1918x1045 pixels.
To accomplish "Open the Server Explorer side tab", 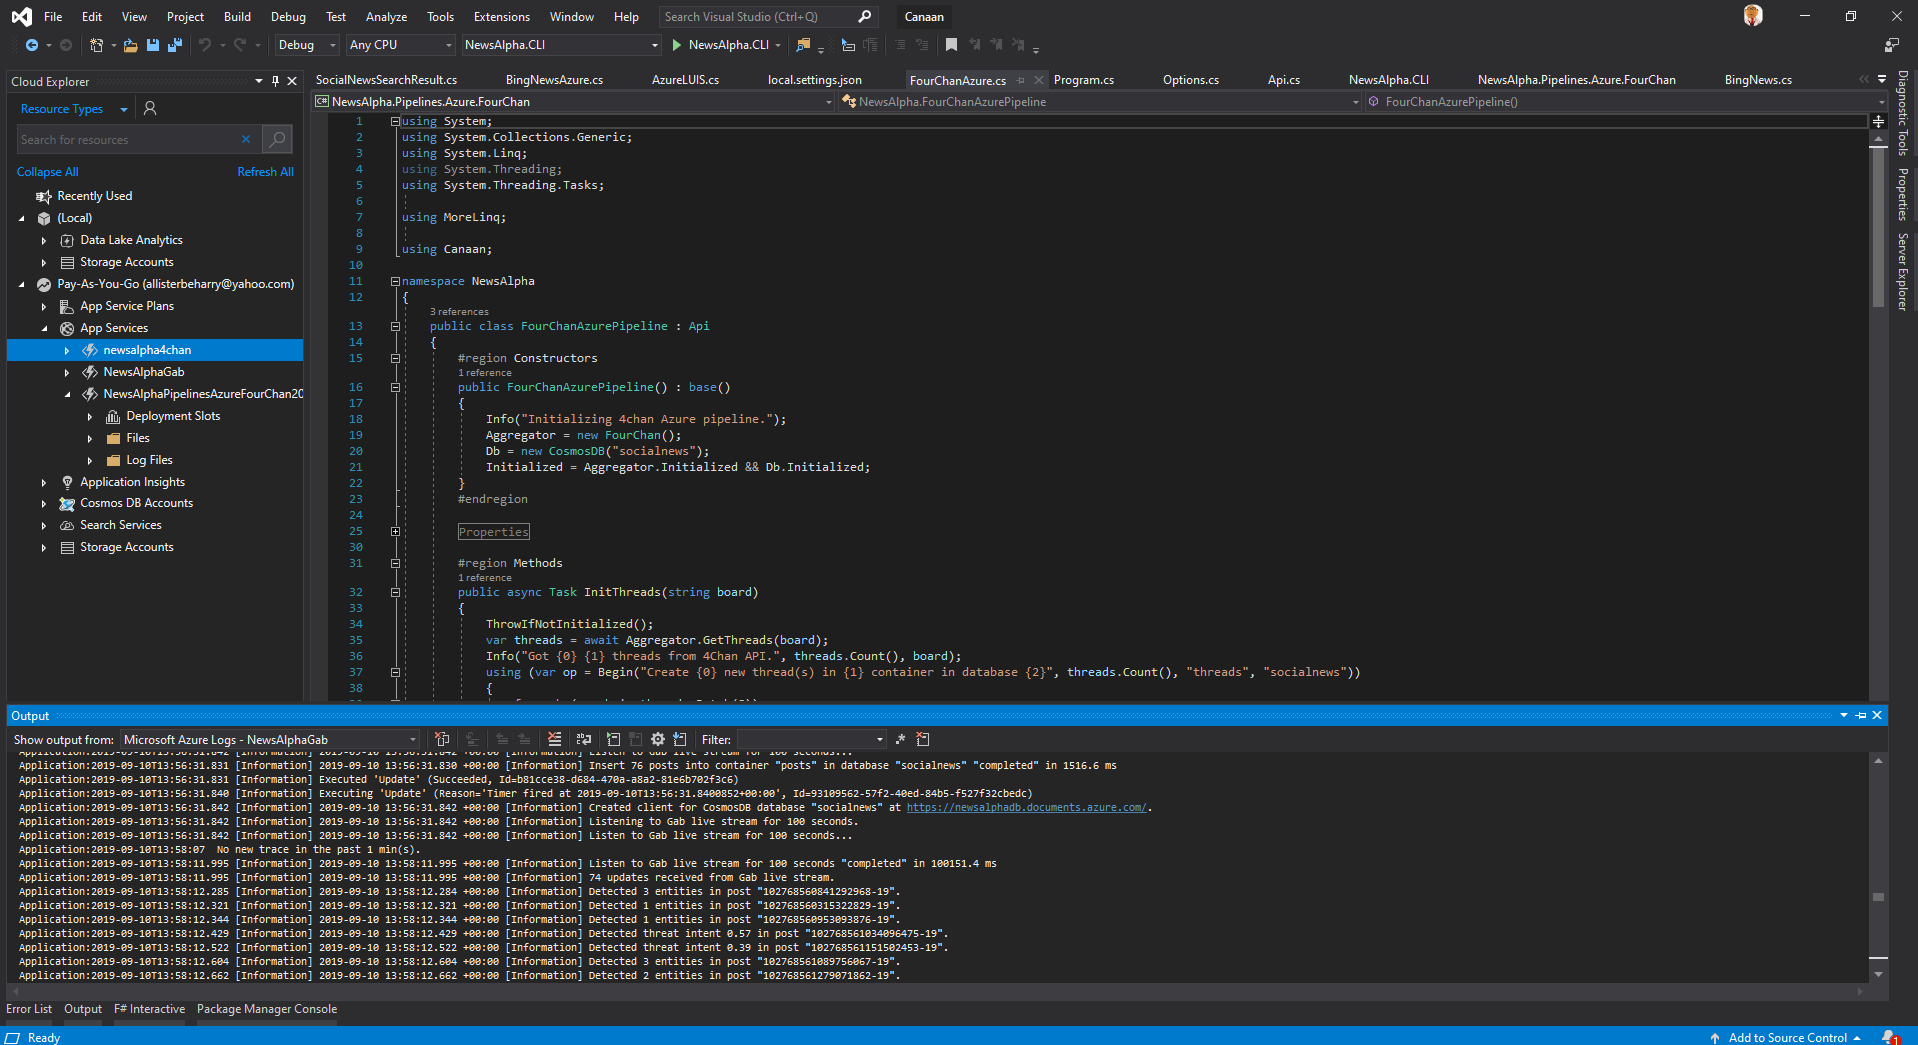I will [x=1903, y=272].
